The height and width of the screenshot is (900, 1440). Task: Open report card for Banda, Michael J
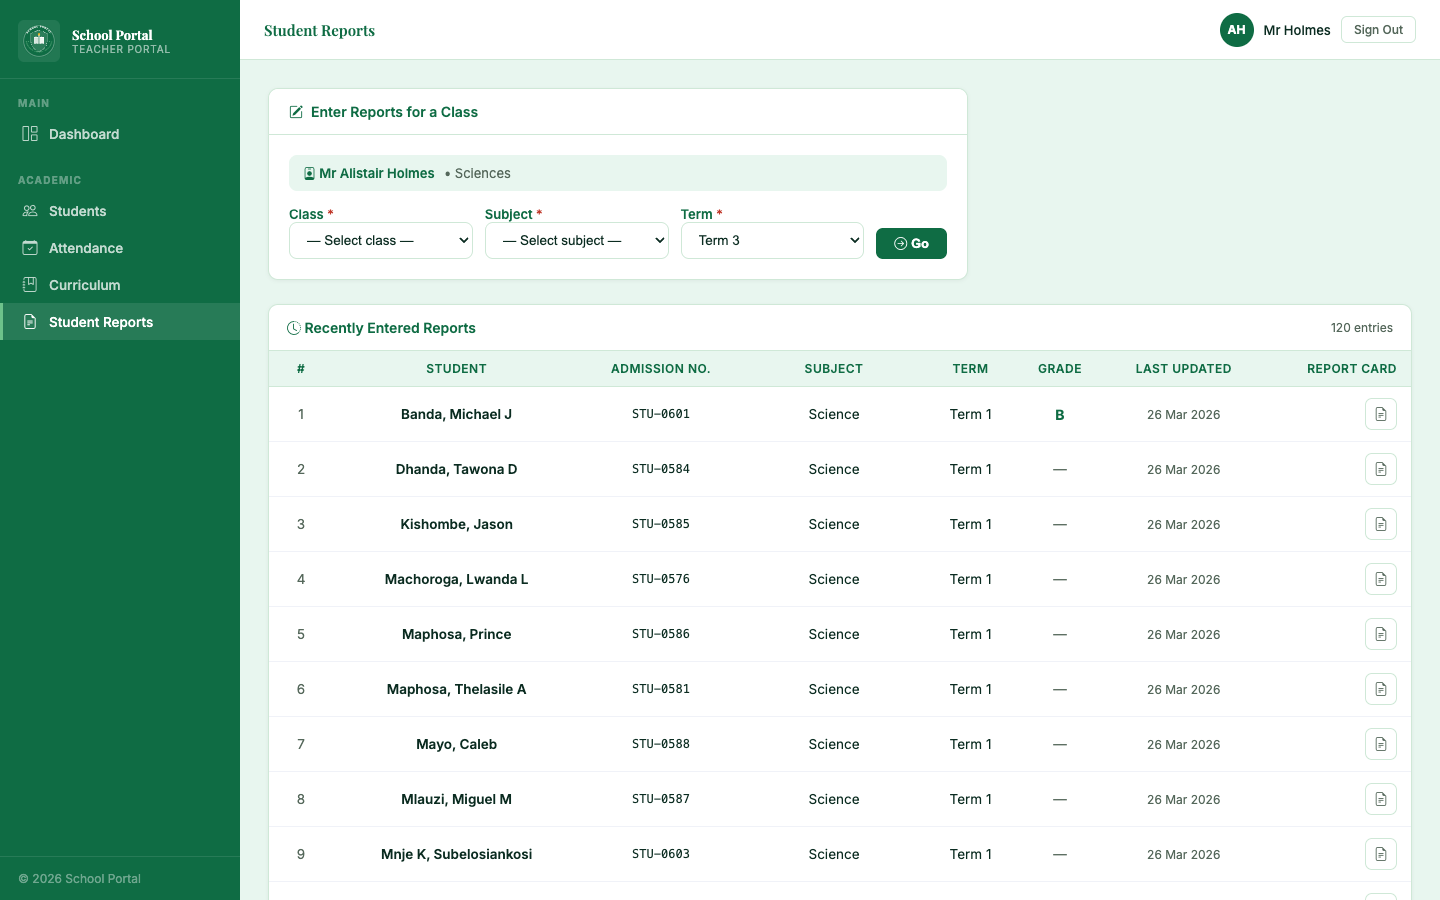point(1380,414)
